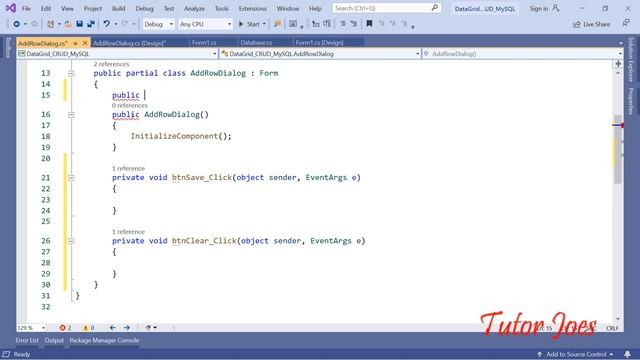
Task: Go to previous issue with left arrow
Action: pos(113,328)
